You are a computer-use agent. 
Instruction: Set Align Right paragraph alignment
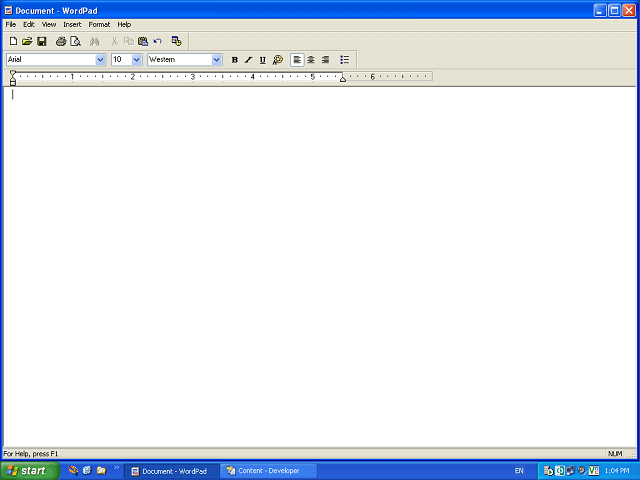point(325,60)
